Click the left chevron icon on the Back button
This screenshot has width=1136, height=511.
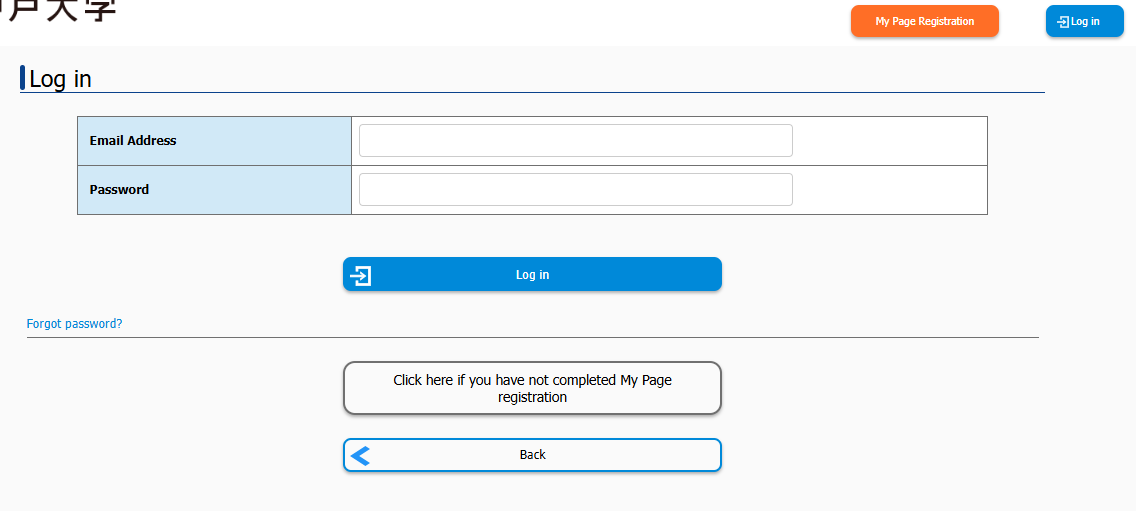[361, 455]
